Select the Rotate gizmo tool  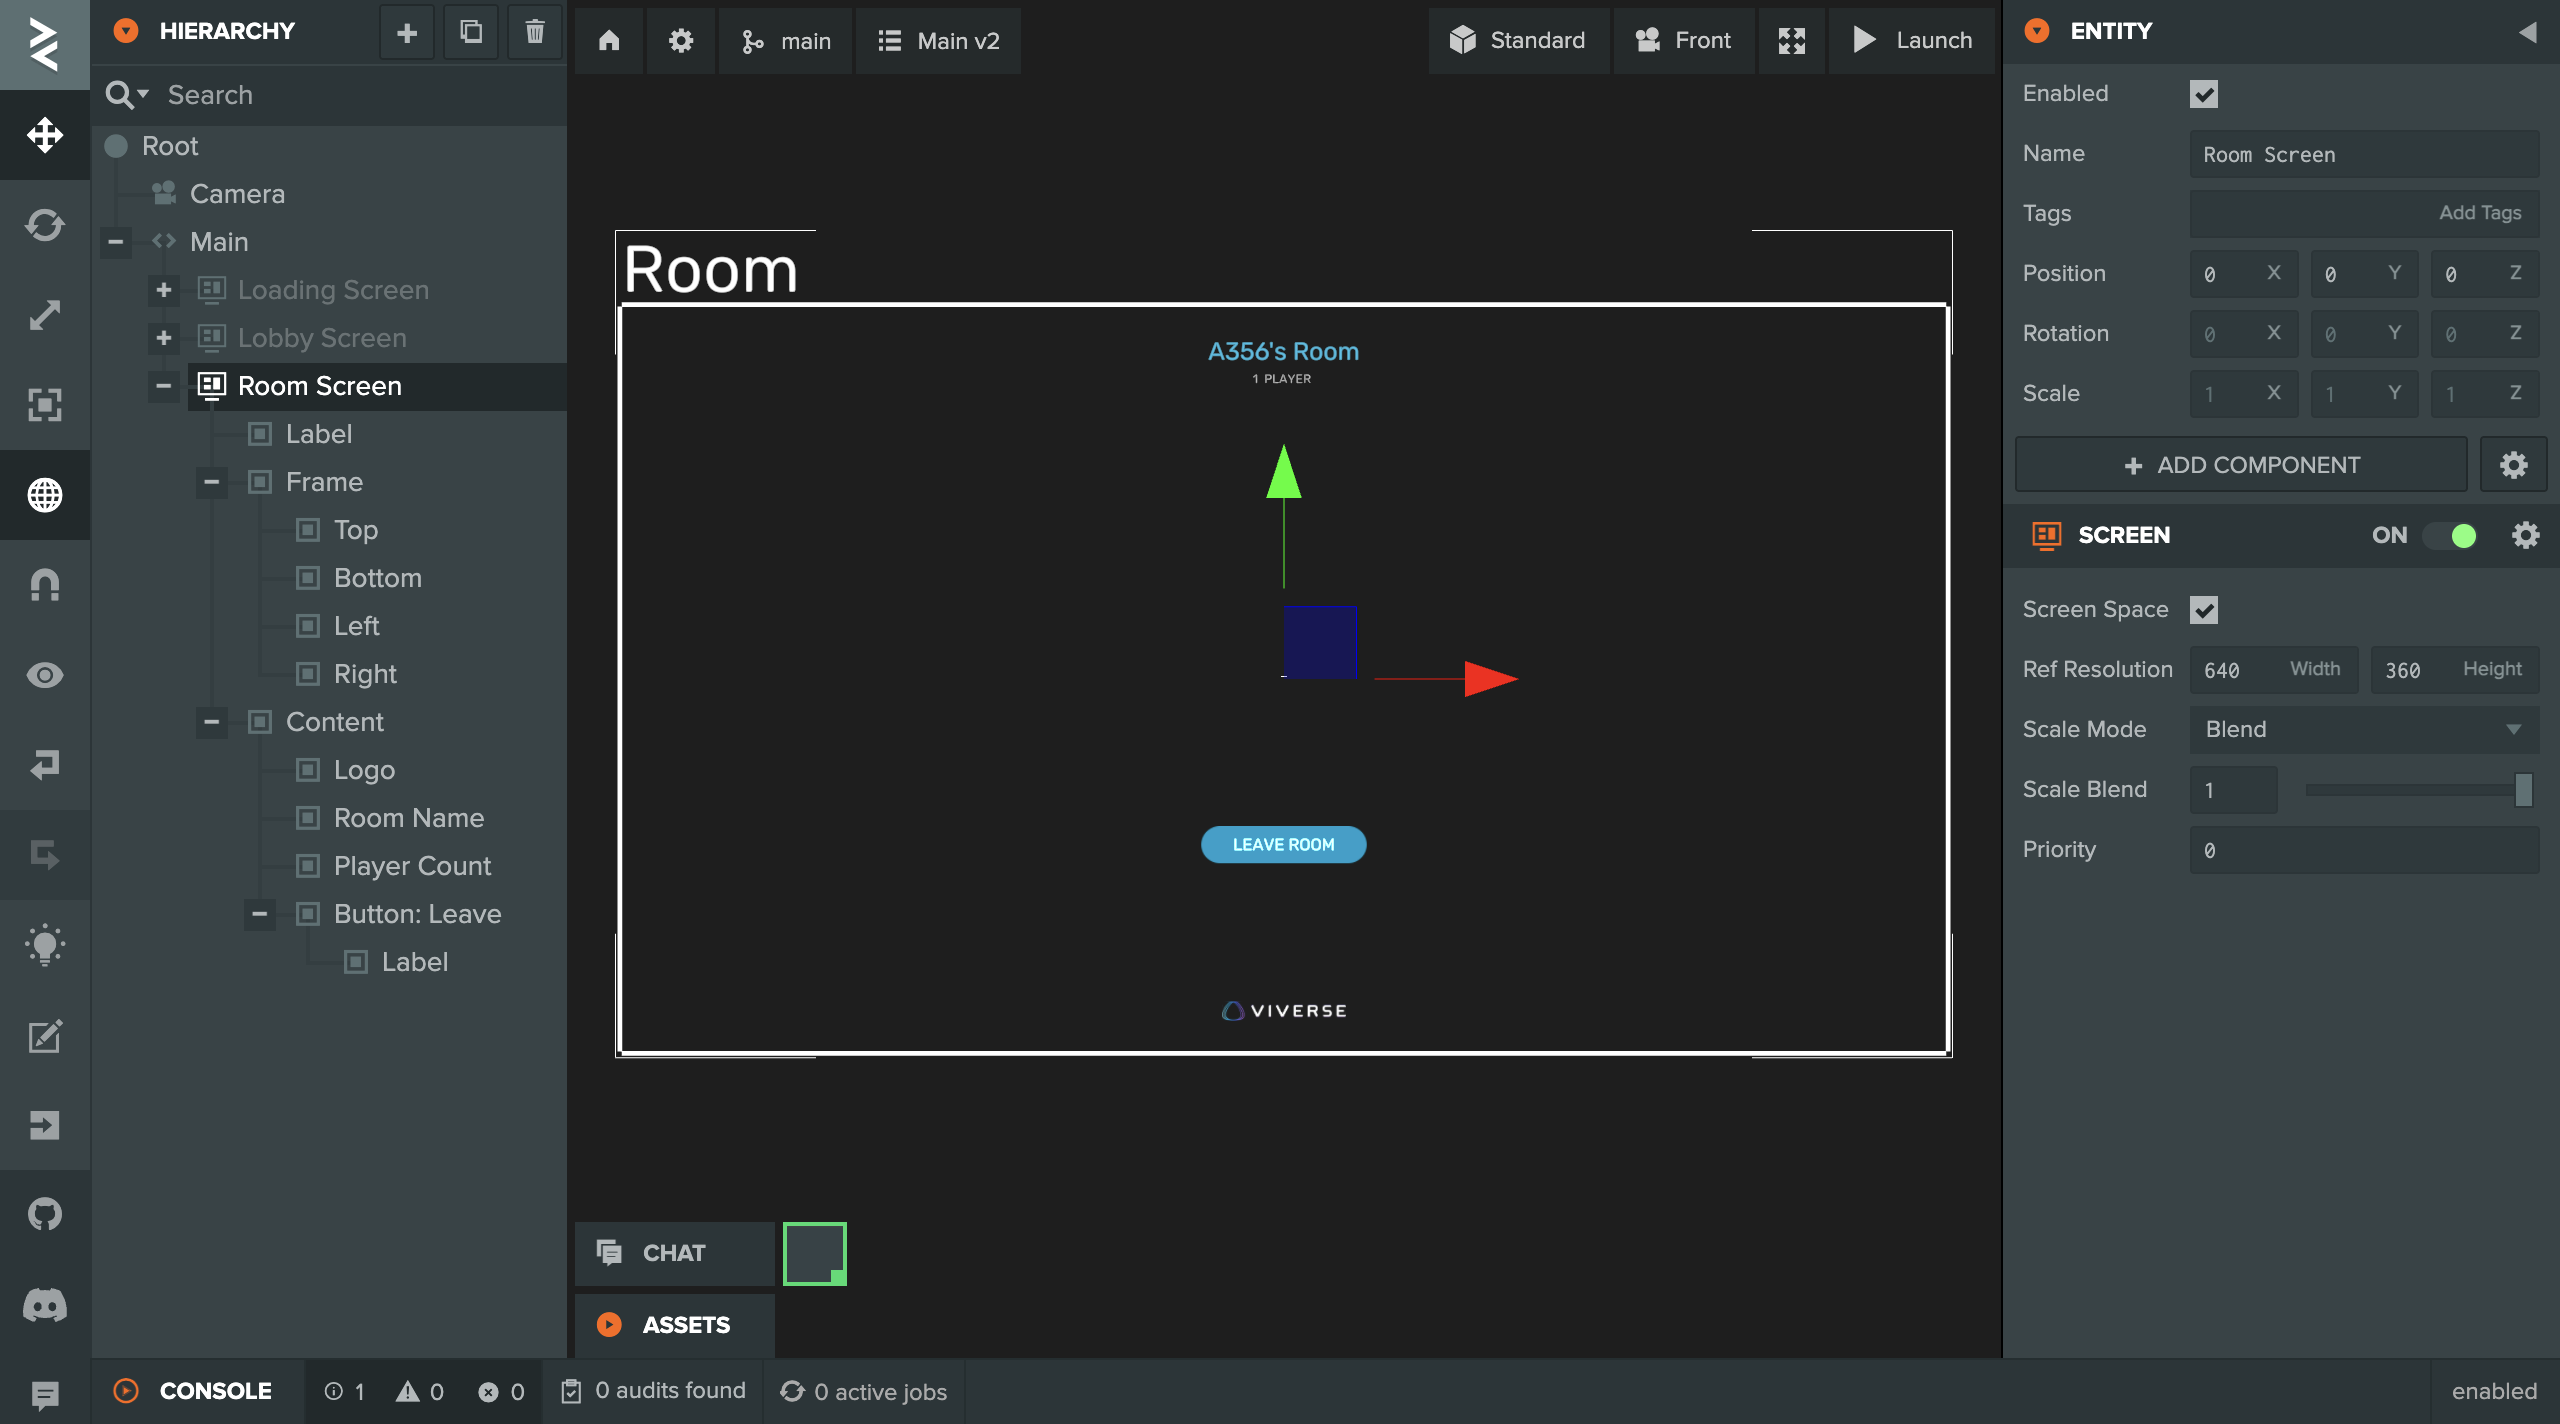point(45,225)
